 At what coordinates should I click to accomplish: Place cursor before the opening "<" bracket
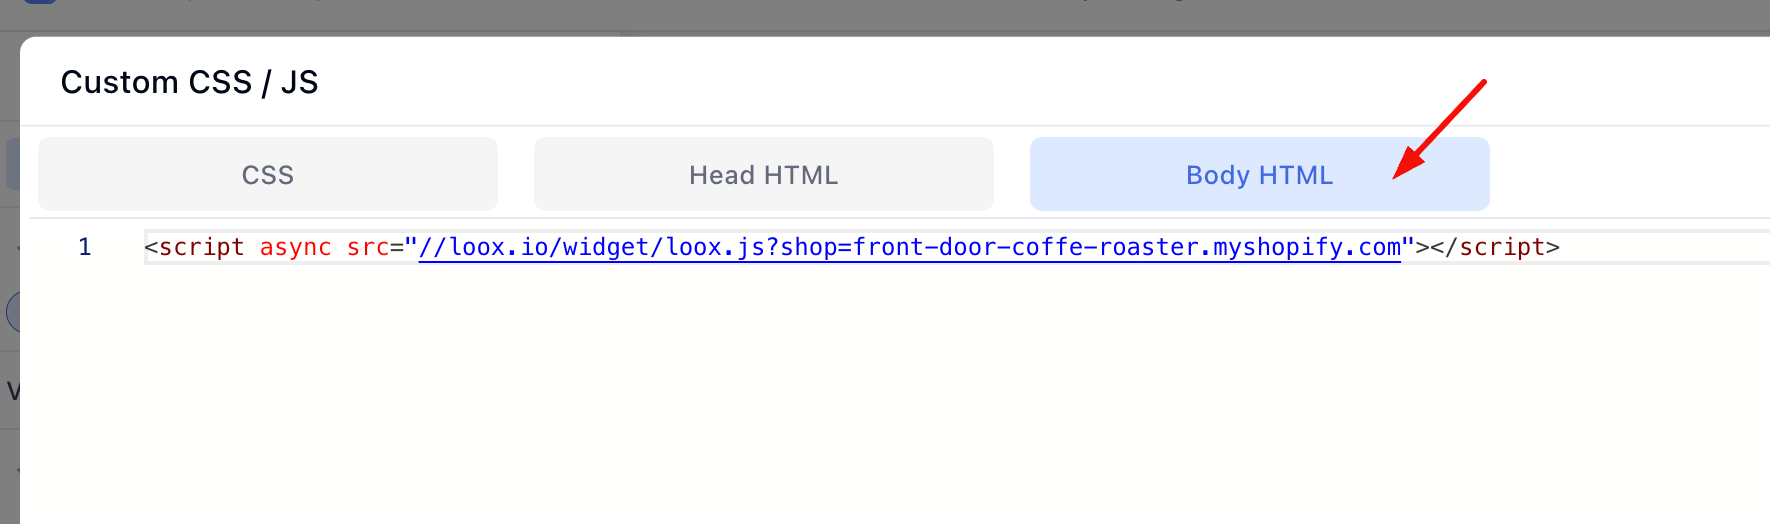(145, 247)
